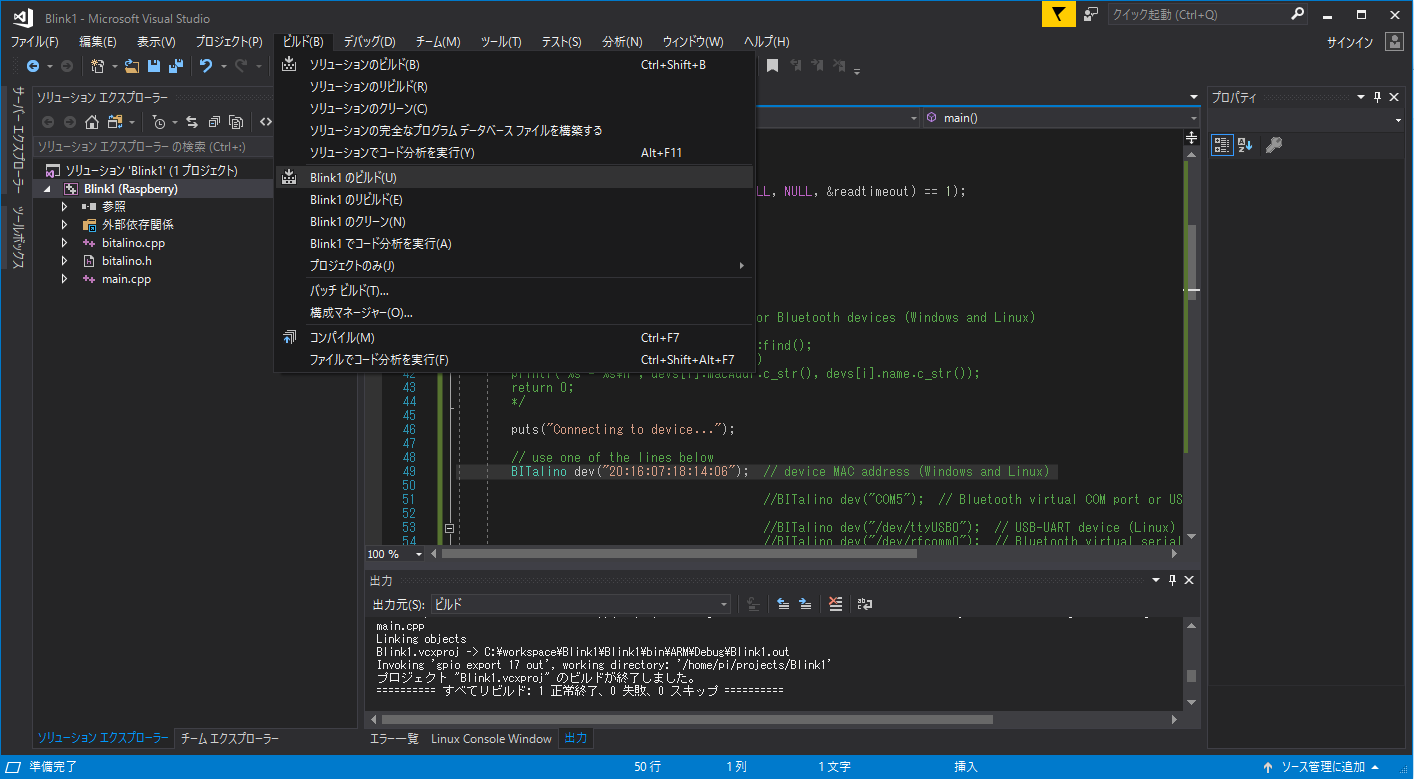1414x779 pixels.
Task: Save the current file with the floppy icon
Action: pos(154,66)
